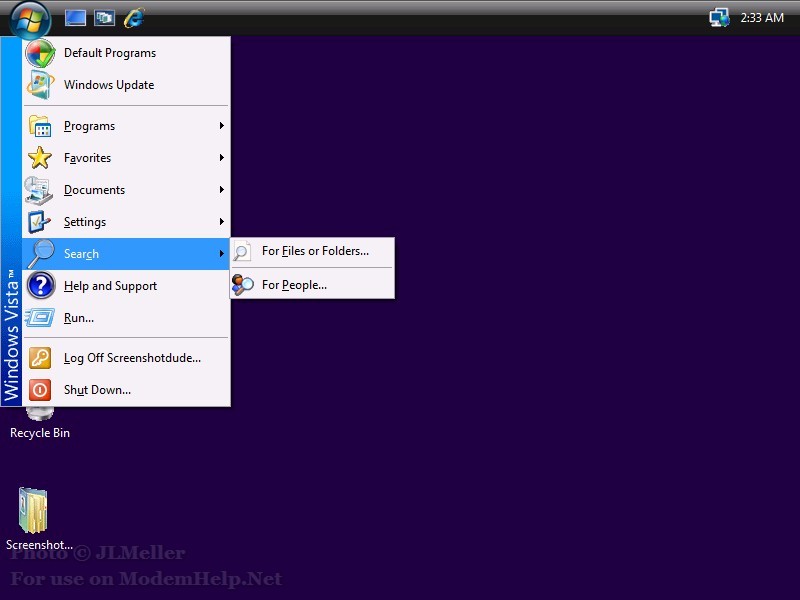Select For Files or Folders...

point(312,251)
